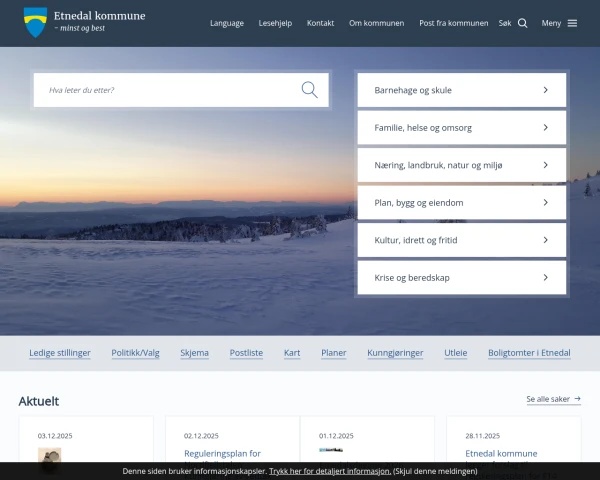Open Krise og beredskap section
Image resolution: width=600 pixels, height=480 pixels.
tap(461, 278)
